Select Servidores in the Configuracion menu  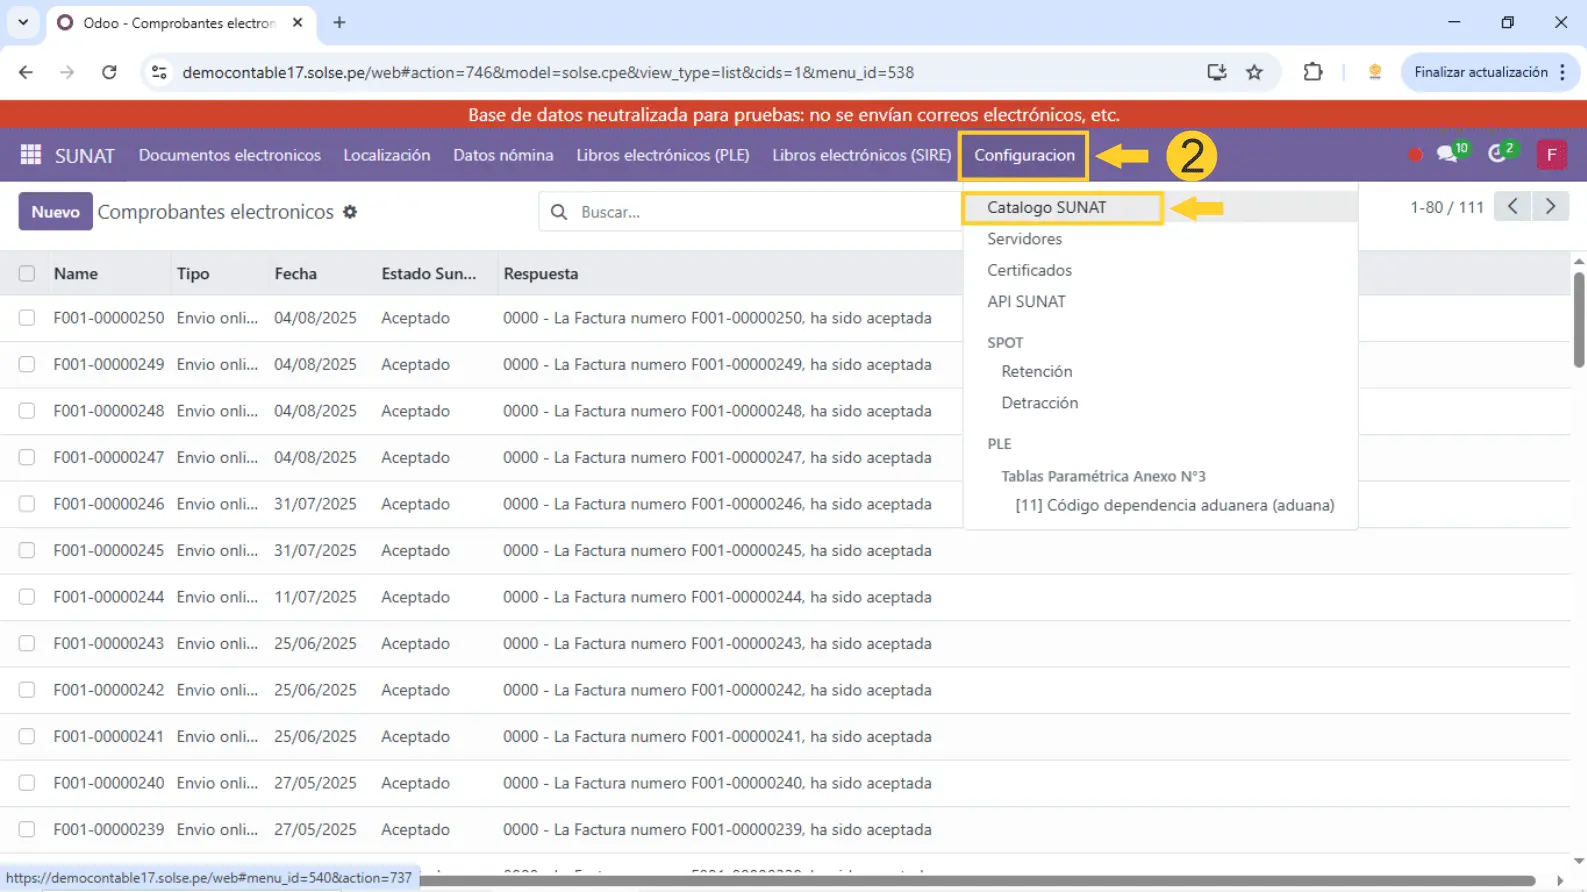coord(1025,239)
